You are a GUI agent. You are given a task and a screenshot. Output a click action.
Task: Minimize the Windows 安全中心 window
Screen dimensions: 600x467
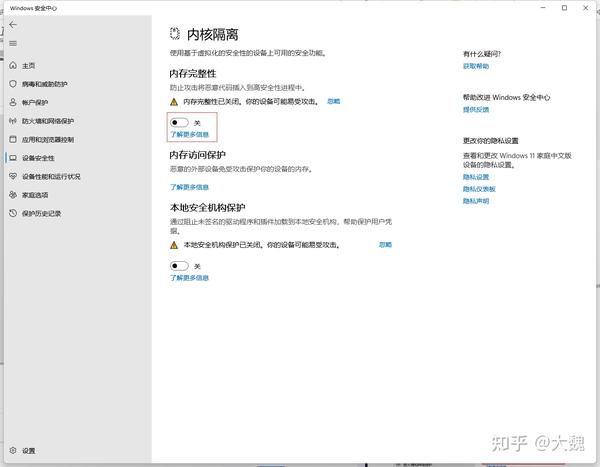pyautogui.click(x=543, y=8)
